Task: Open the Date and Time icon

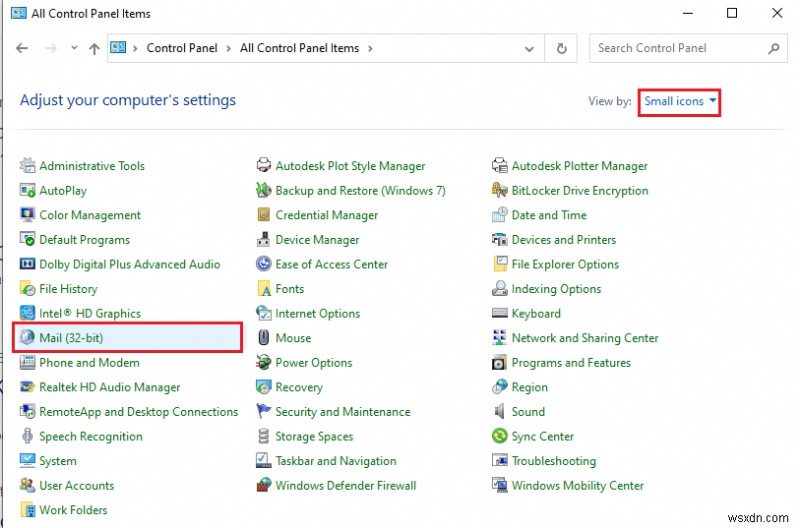Action: (499, 215)
